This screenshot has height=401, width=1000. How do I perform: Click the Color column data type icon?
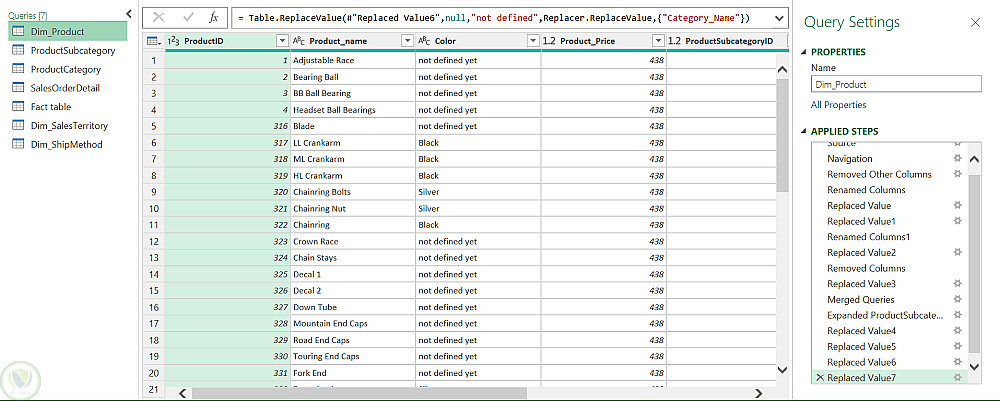(x=424, y=41)
